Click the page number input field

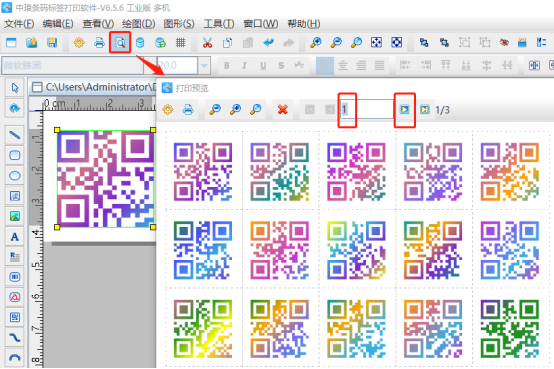click(366, 110)
